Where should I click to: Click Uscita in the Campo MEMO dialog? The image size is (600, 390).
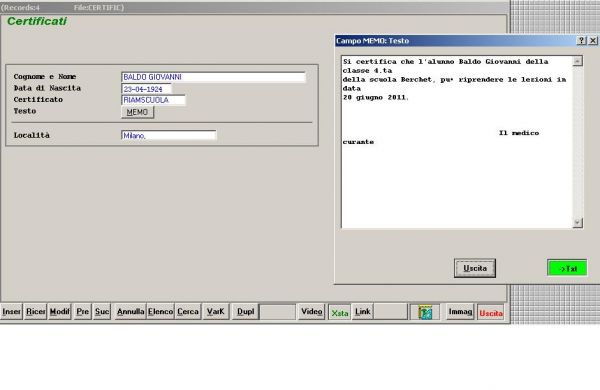(475, 268)
